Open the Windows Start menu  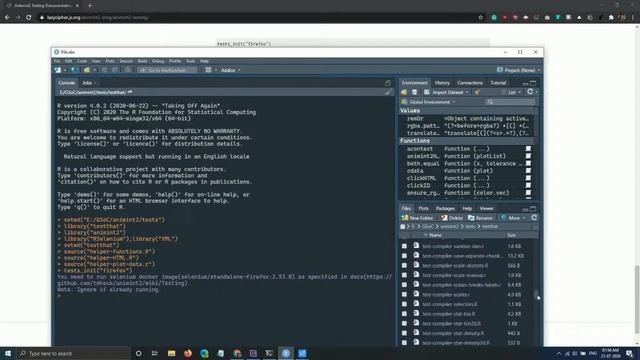click(8, 353)
